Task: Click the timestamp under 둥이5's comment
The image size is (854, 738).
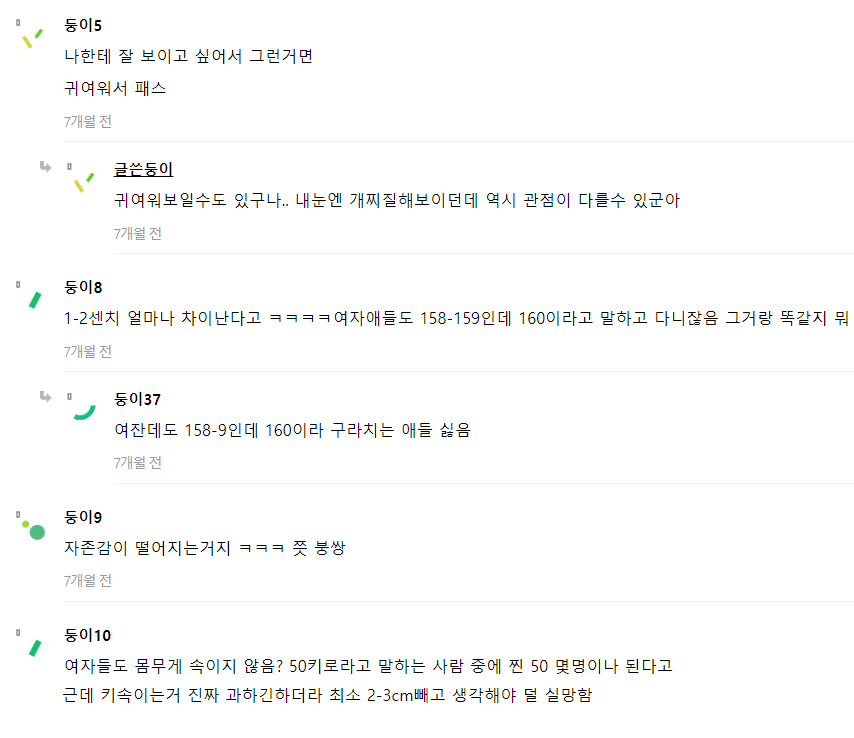Action: 87,121
